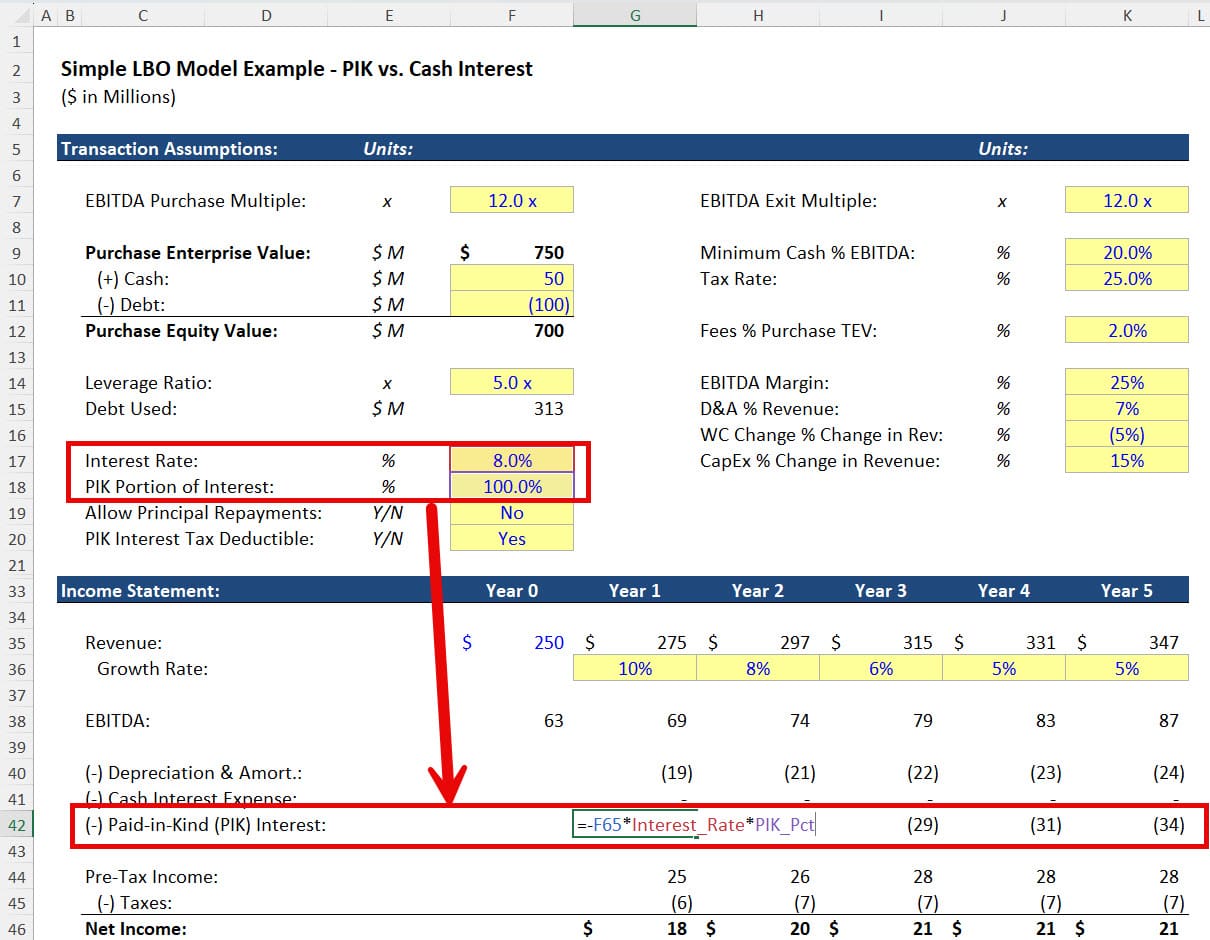Screen dimensions: 1210x940
Task: Select the CapEx % Change in Revenue cell showing 15%
Action: click(x=1126, y=461)
